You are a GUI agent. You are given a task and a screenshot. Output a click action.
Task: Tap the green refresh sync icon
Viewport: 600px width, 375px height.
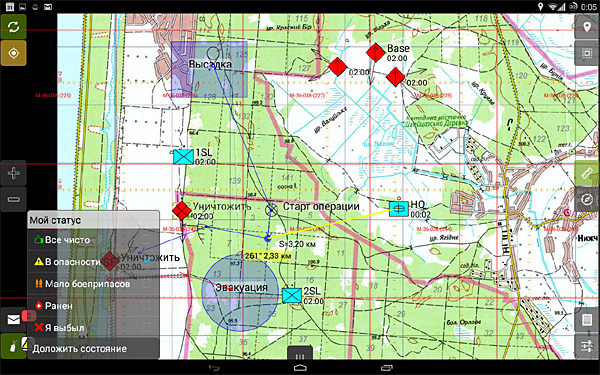tap(13, 27)
